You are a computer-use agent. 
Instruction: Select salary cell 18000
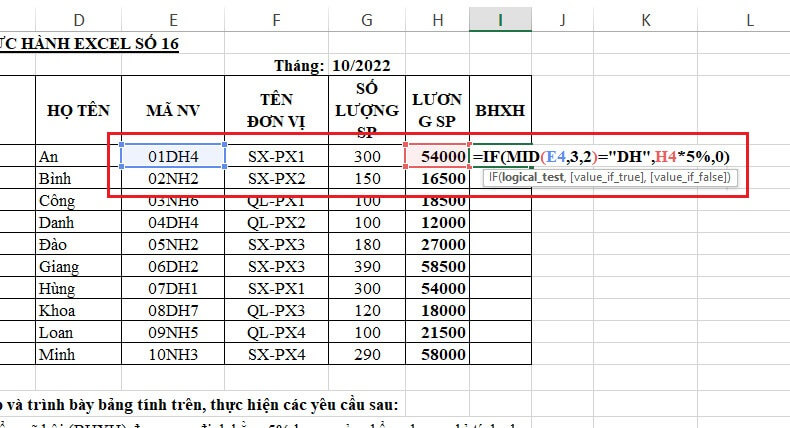437,311
